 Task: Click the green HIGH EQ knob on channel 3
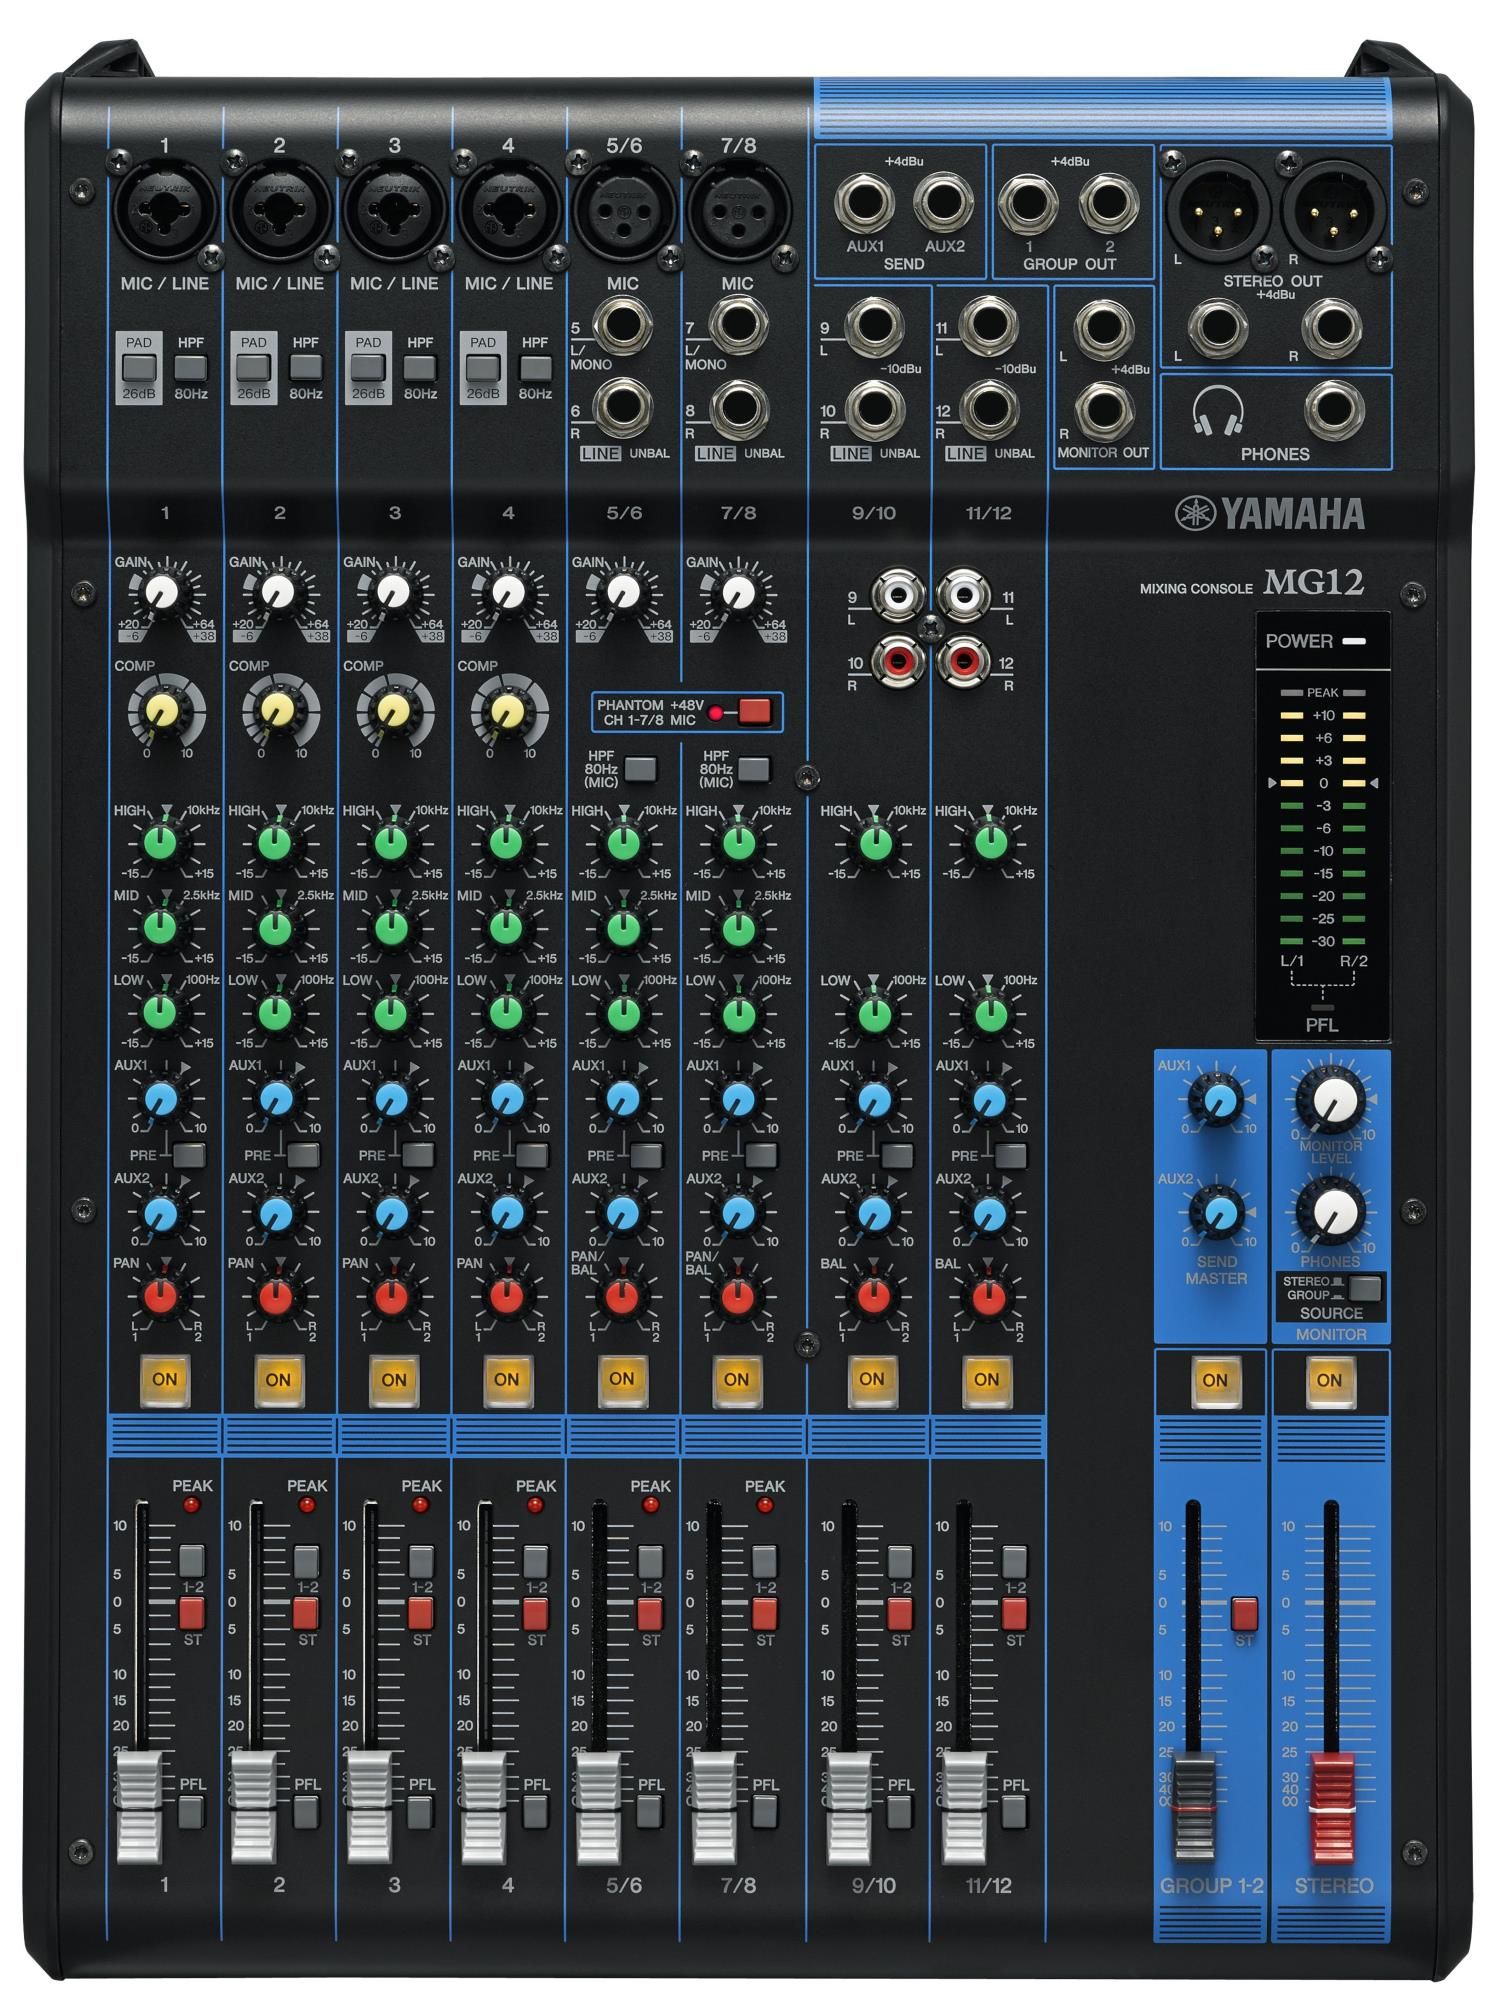(391, 843)
